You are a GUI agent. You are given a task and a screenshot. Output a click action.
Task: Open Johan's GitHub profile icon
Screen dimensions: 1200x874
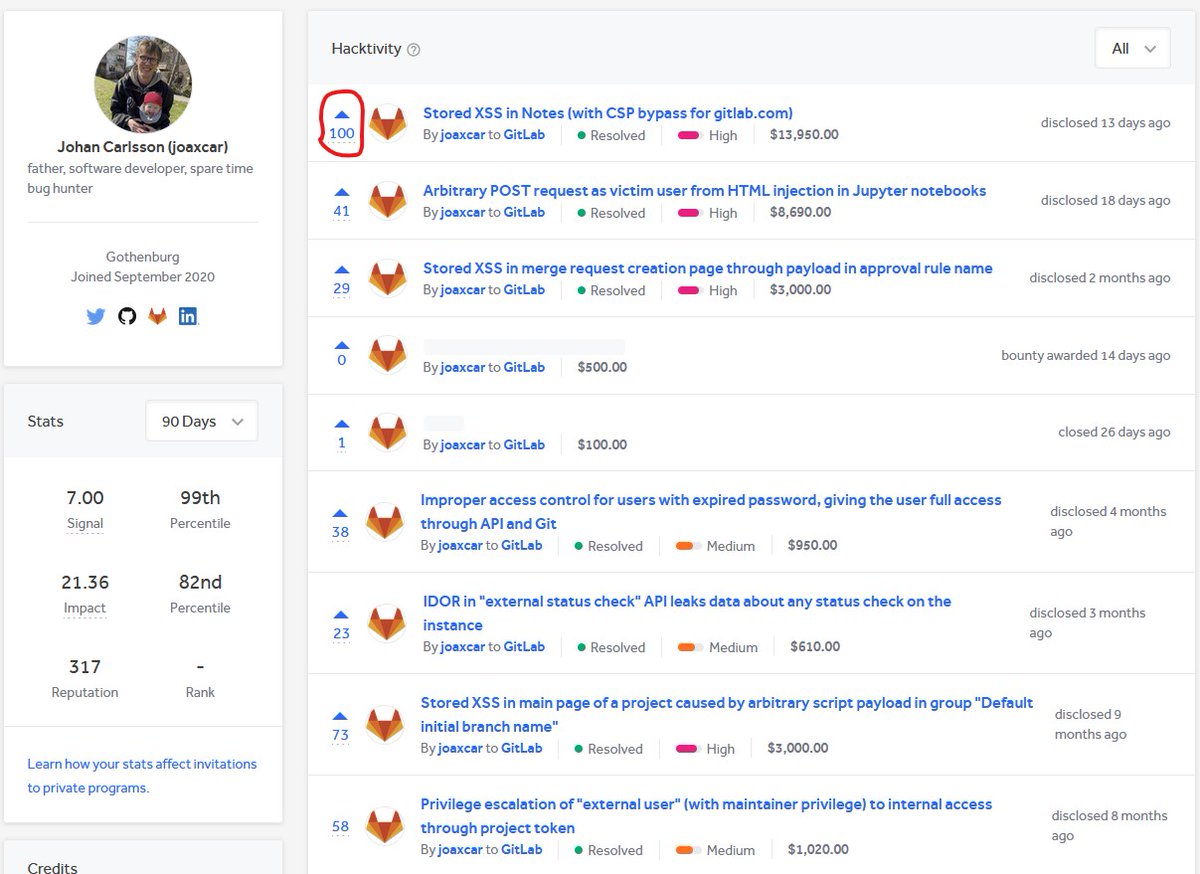pos(127,316)
